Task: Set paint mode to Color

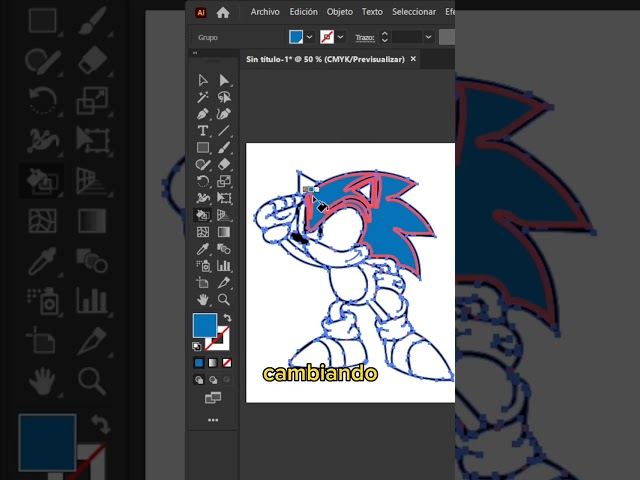Action: click(199, 362)
